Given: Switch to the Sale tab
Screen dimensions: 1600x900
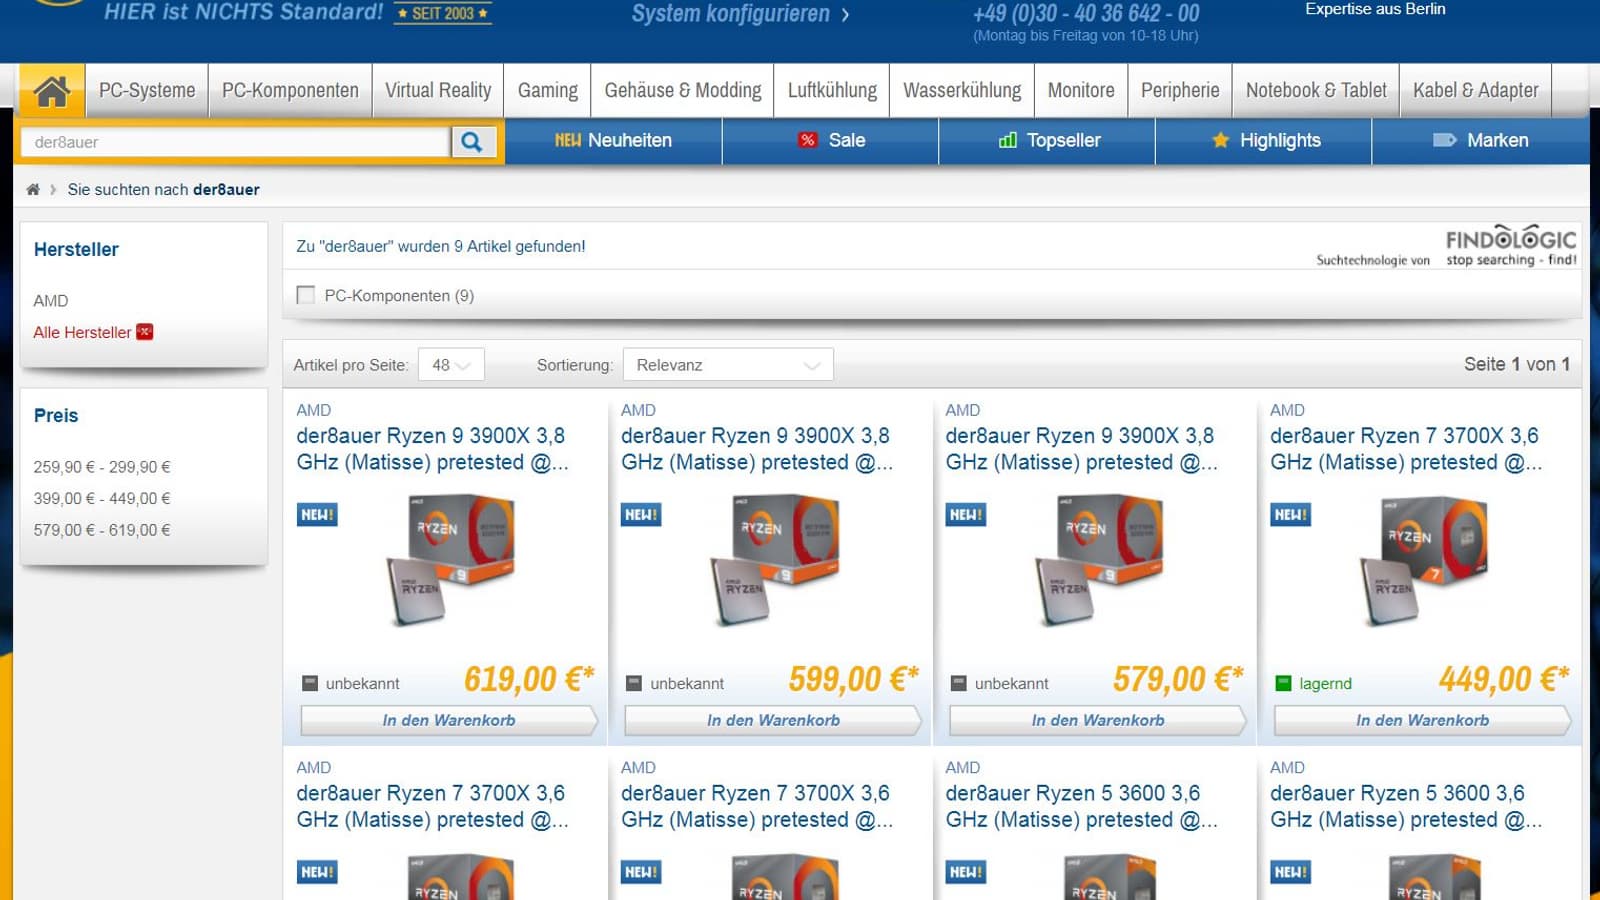Looking at the screenshot, I should (x=830, y=141).
